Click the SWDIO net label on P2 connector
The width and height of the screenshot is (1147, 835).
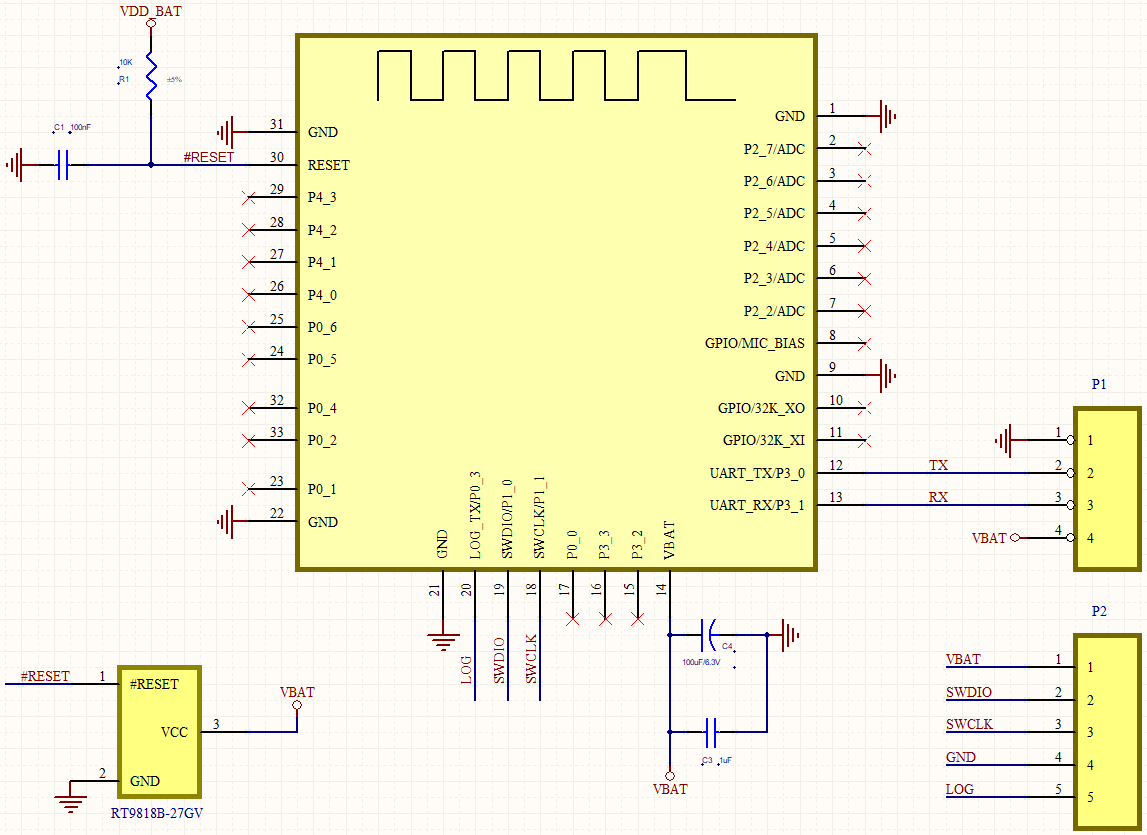[x=968, y=692]
